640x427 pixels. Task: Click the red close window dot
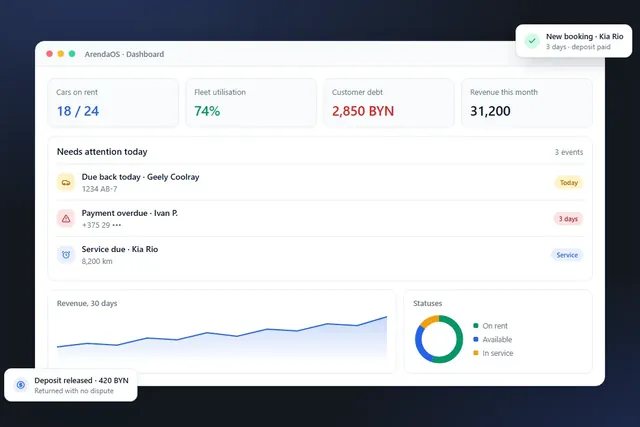(x=49, y=54)
